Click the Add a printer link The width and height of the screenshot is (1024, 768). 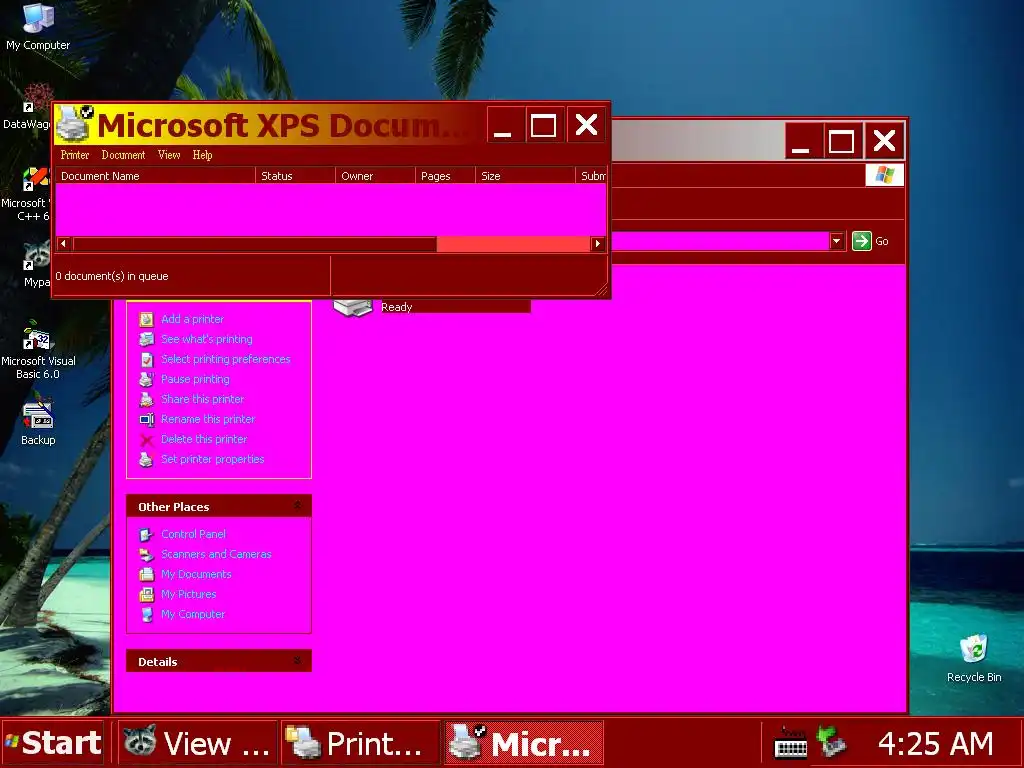pos(193,319)
